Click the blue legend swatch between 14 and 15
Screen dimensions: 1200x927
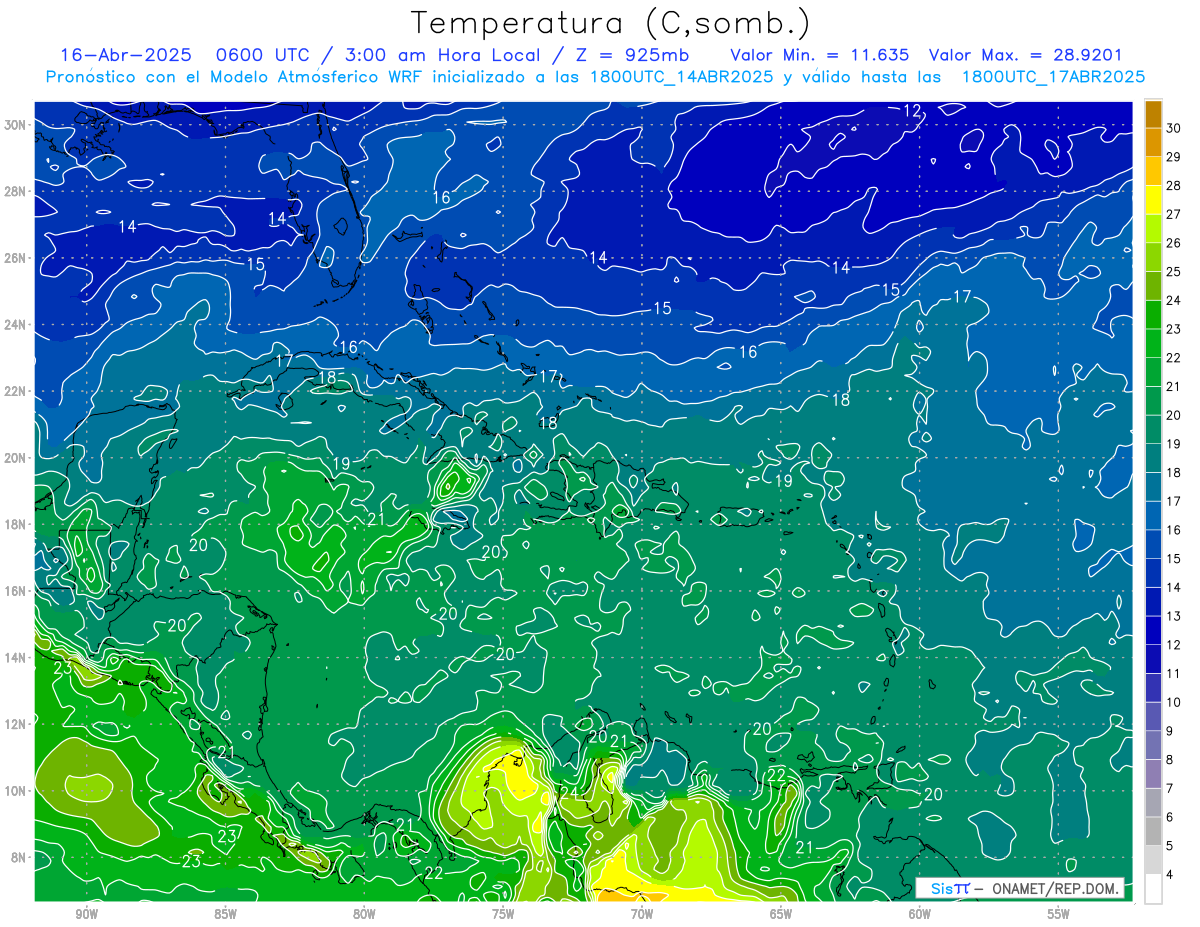1153,573
